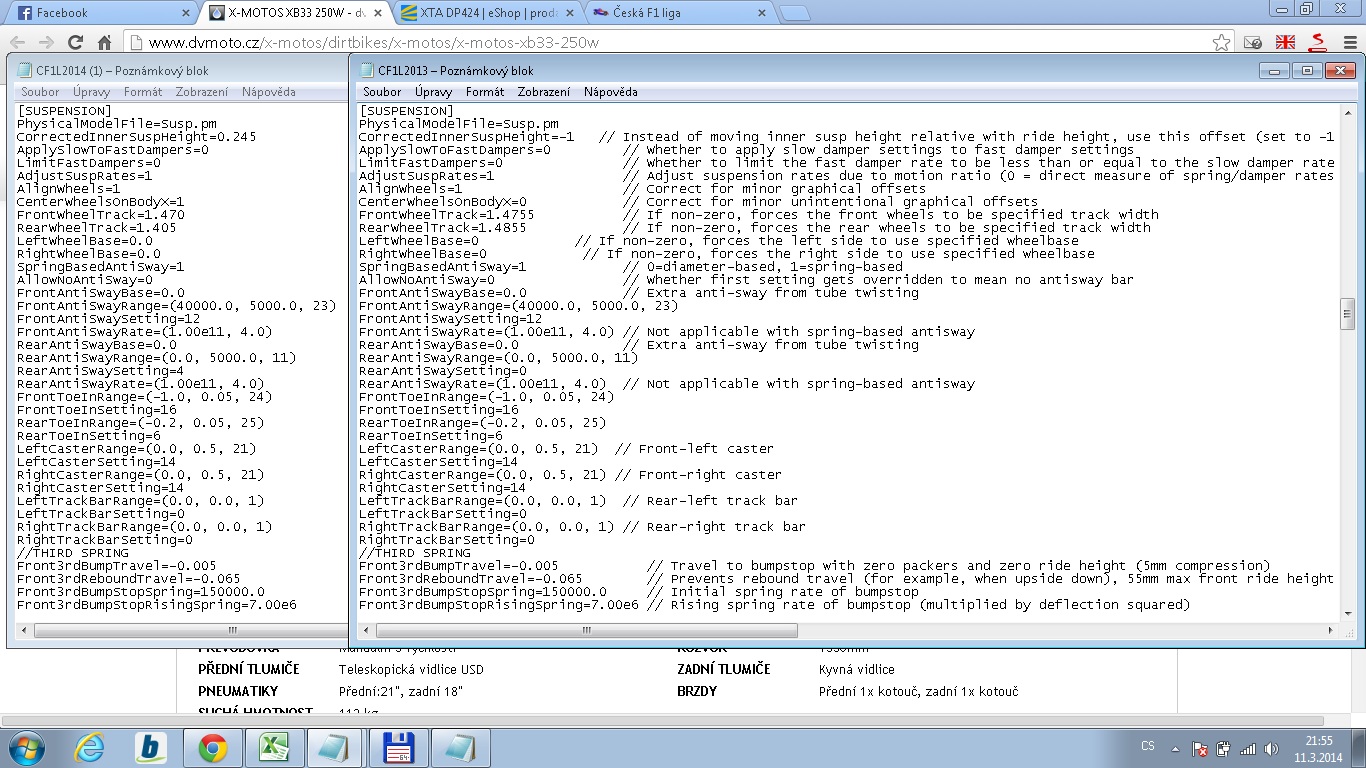Click PNEUMATIKY label on web page
This screenshot has height=768, width=1366.
pyautogui.click(x=238, y=691)
